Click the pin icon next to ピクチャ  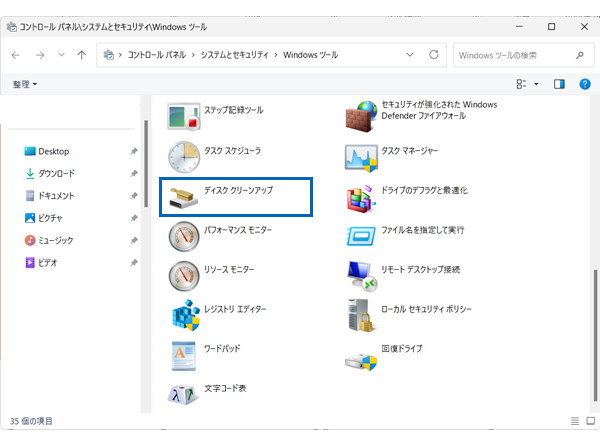click(134, 218)
